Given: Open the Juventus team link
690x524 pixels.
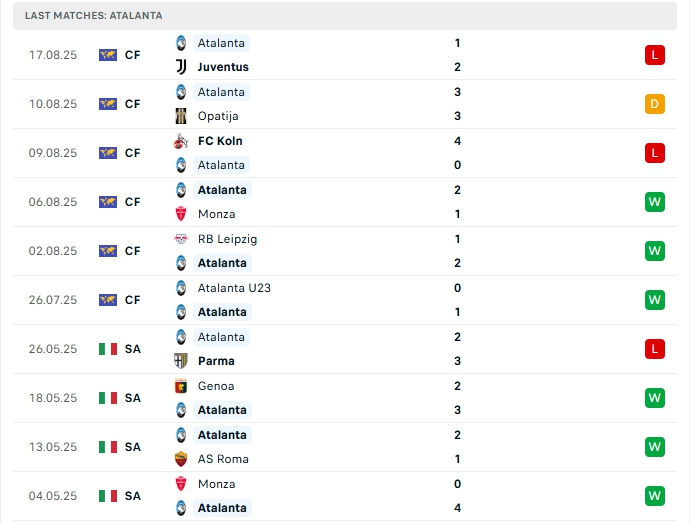Looking at the screenshot, I should [x=223, y=67].
